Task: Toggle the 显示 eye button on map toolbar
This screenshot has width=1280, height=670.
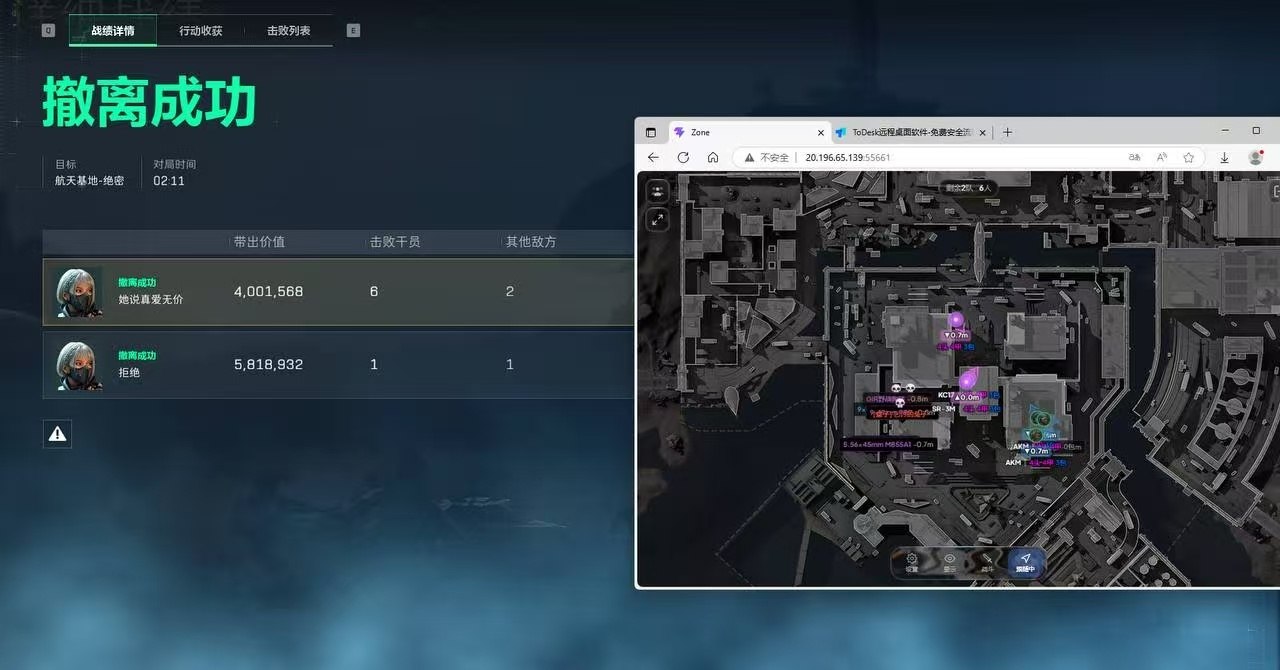Action: point(950,562)
